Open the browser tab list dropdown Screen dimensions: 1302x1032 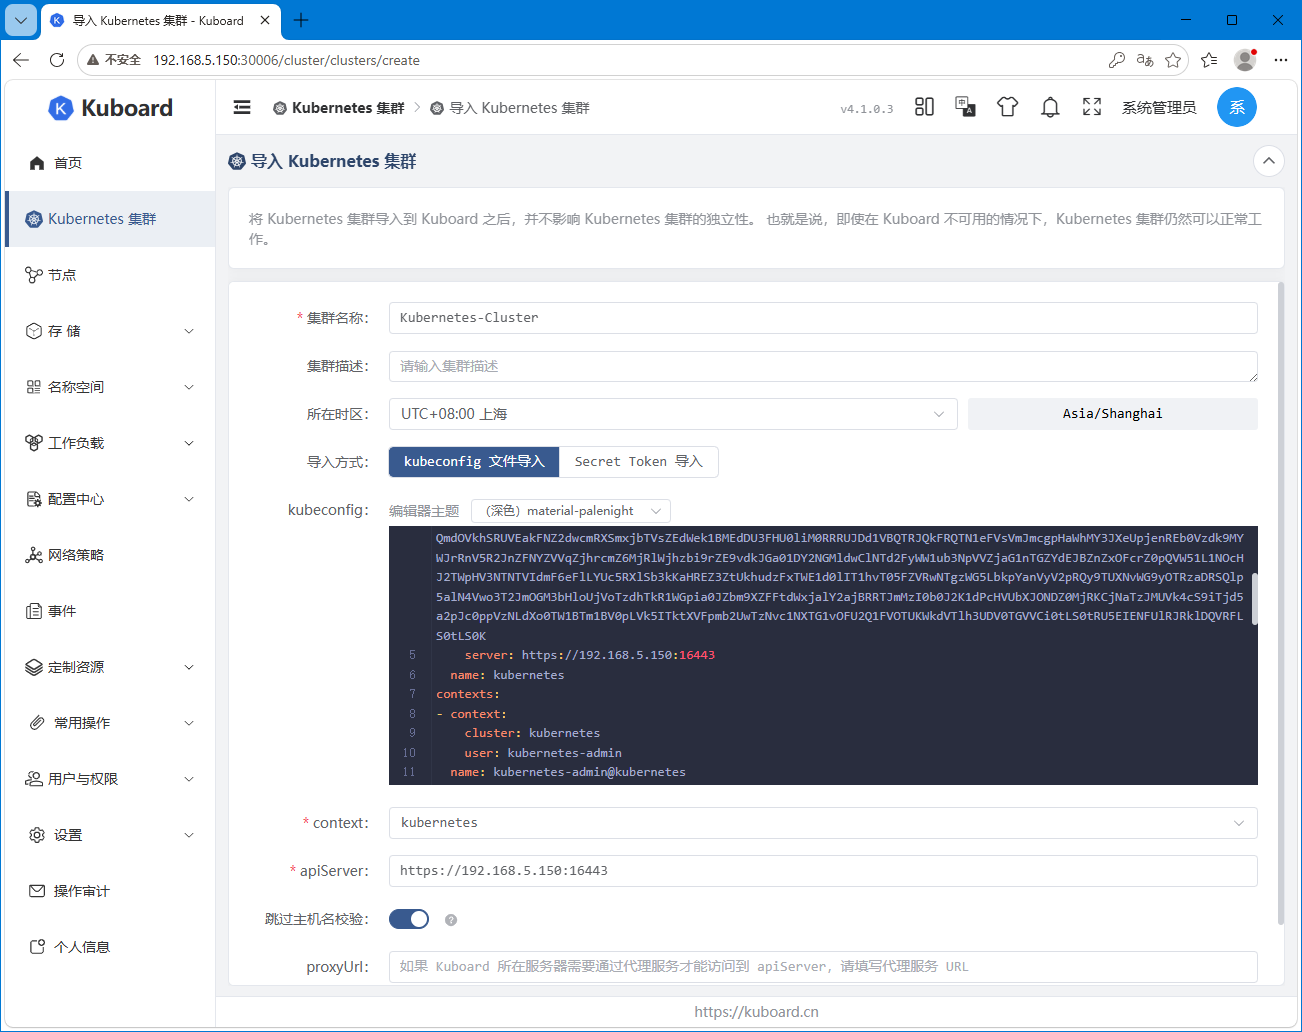point(21,20)
